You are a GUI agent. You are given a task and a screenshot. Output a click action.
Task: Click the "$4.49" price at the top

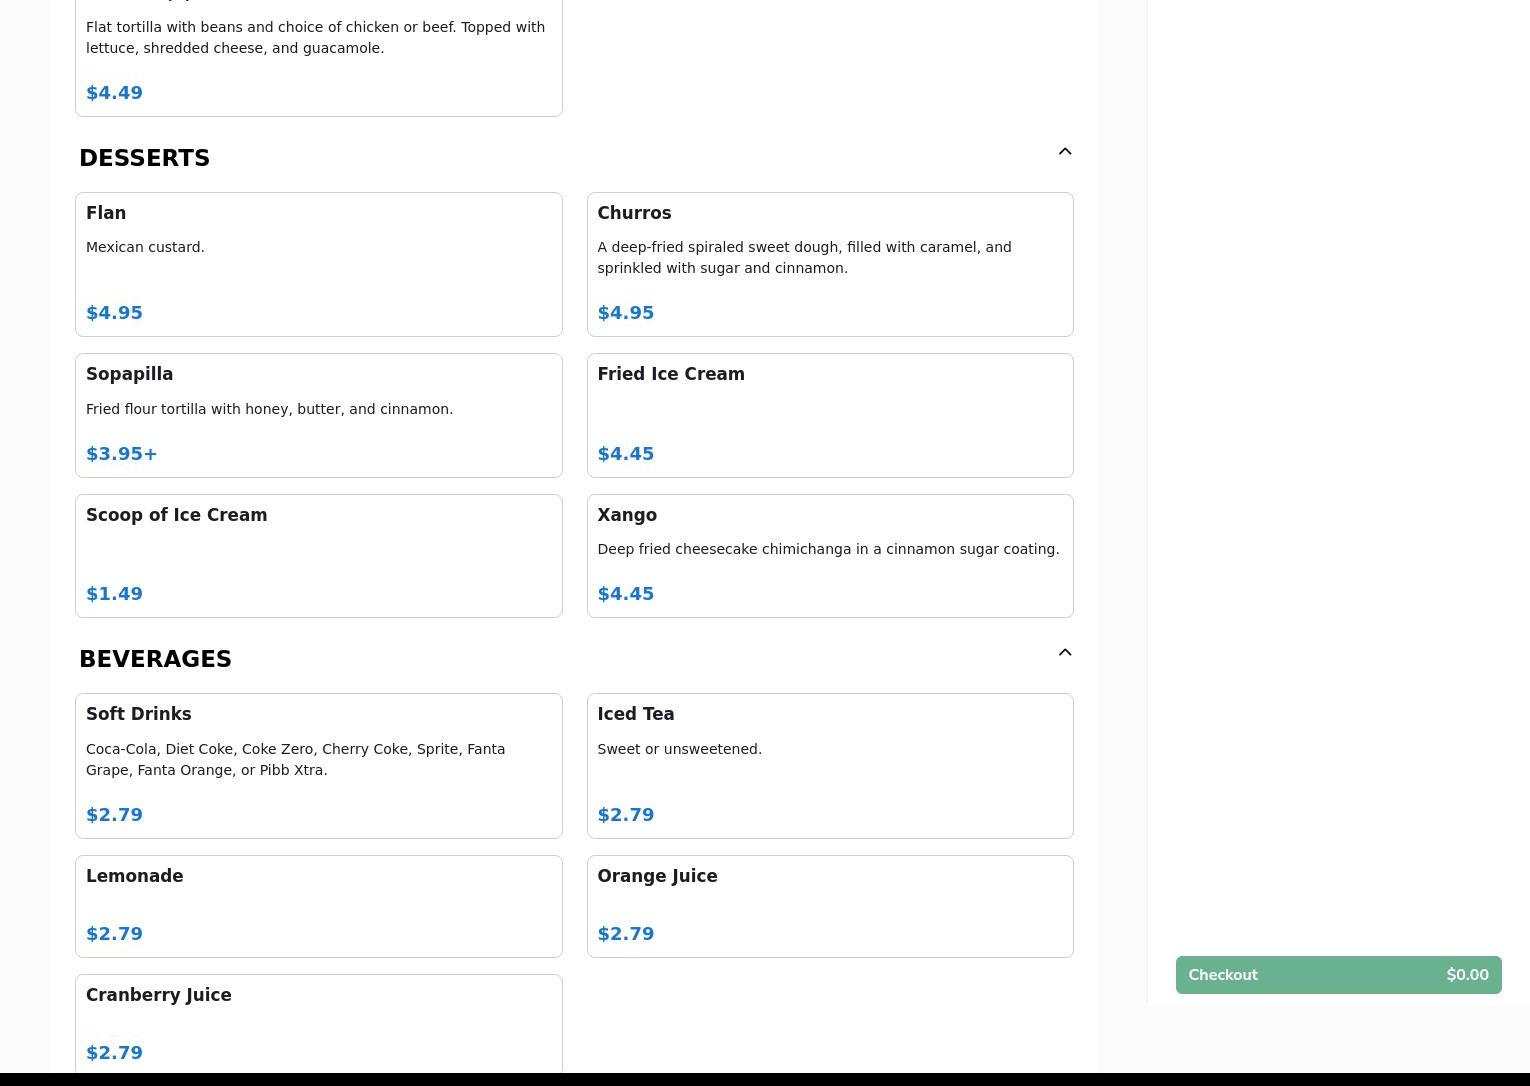pyautogui.click(x=114, y=93)
